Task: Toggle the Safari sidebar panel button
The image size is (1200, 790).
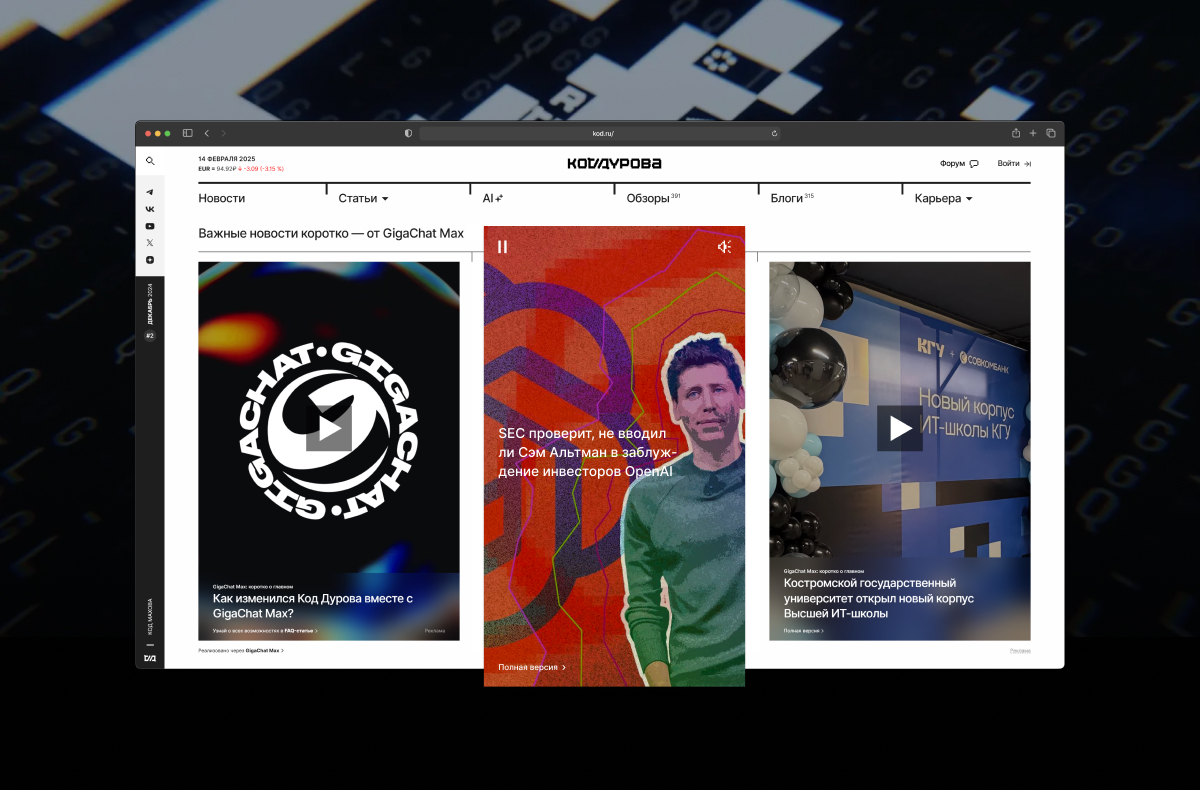Action: (x=187, y=133)
